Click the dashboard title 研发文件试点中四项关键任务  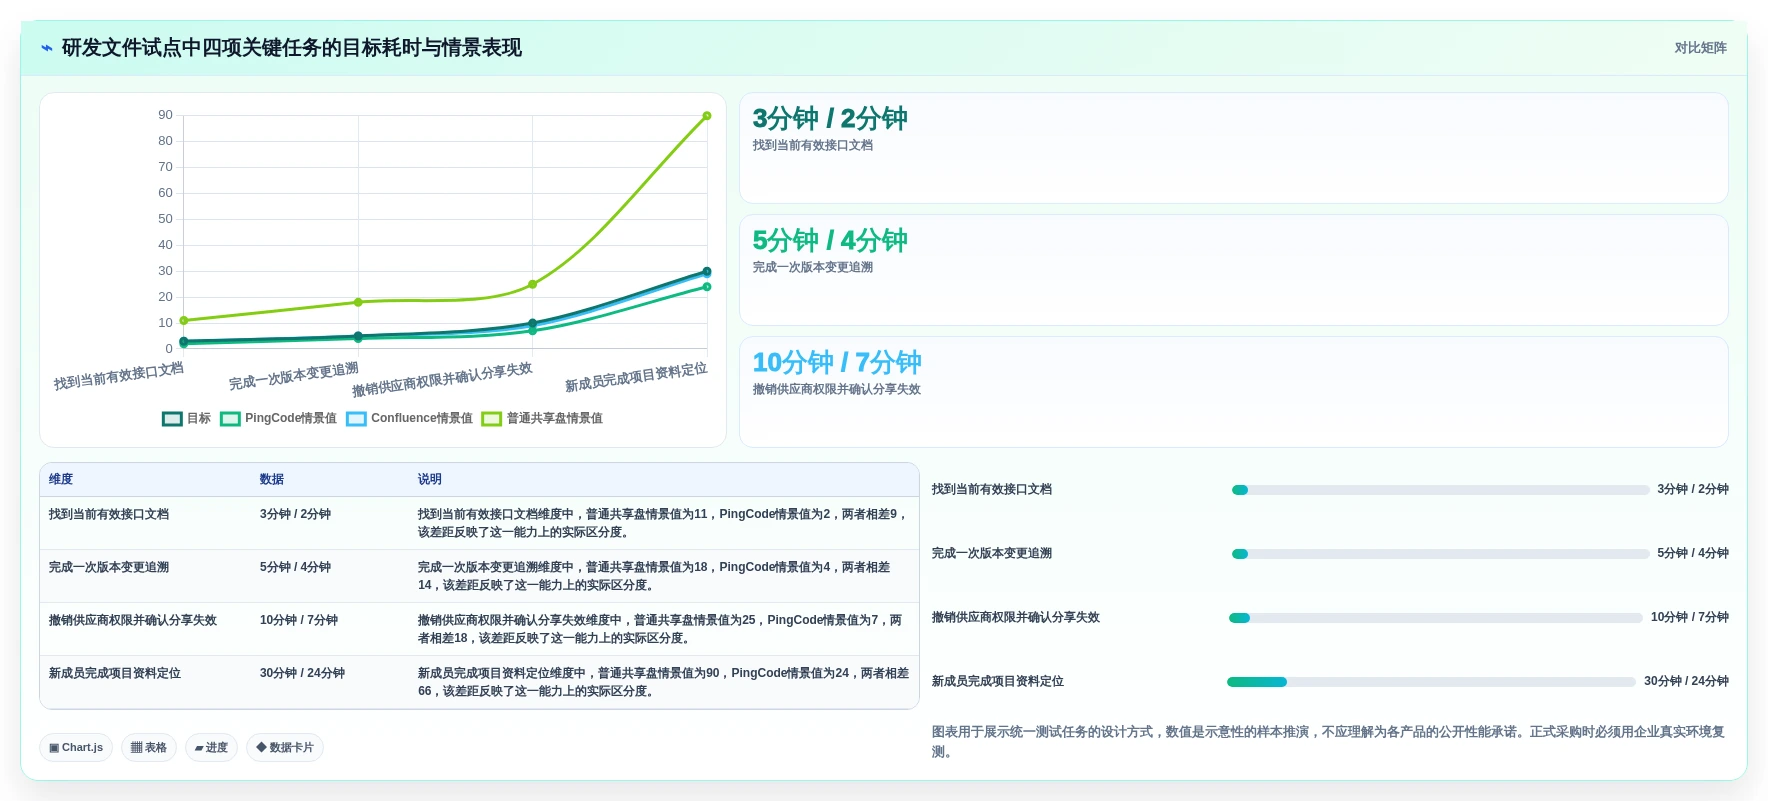point(292,48)
